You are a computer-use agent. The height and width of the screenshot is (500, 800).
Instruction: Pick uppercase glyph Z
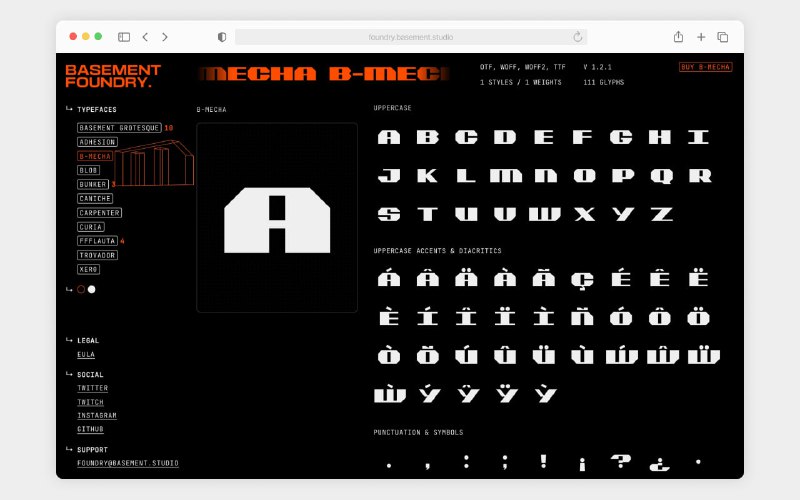pos(662,214)
